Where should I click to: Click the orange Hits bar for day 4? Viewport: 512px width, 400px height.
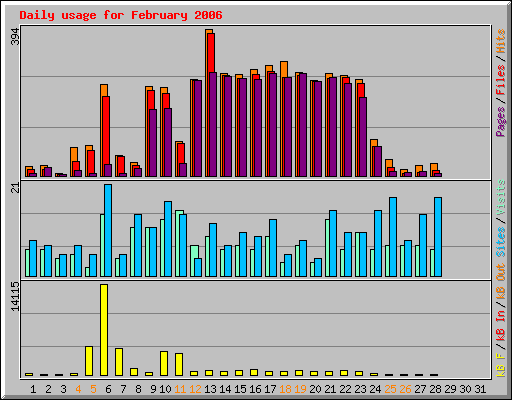point(74,154)
